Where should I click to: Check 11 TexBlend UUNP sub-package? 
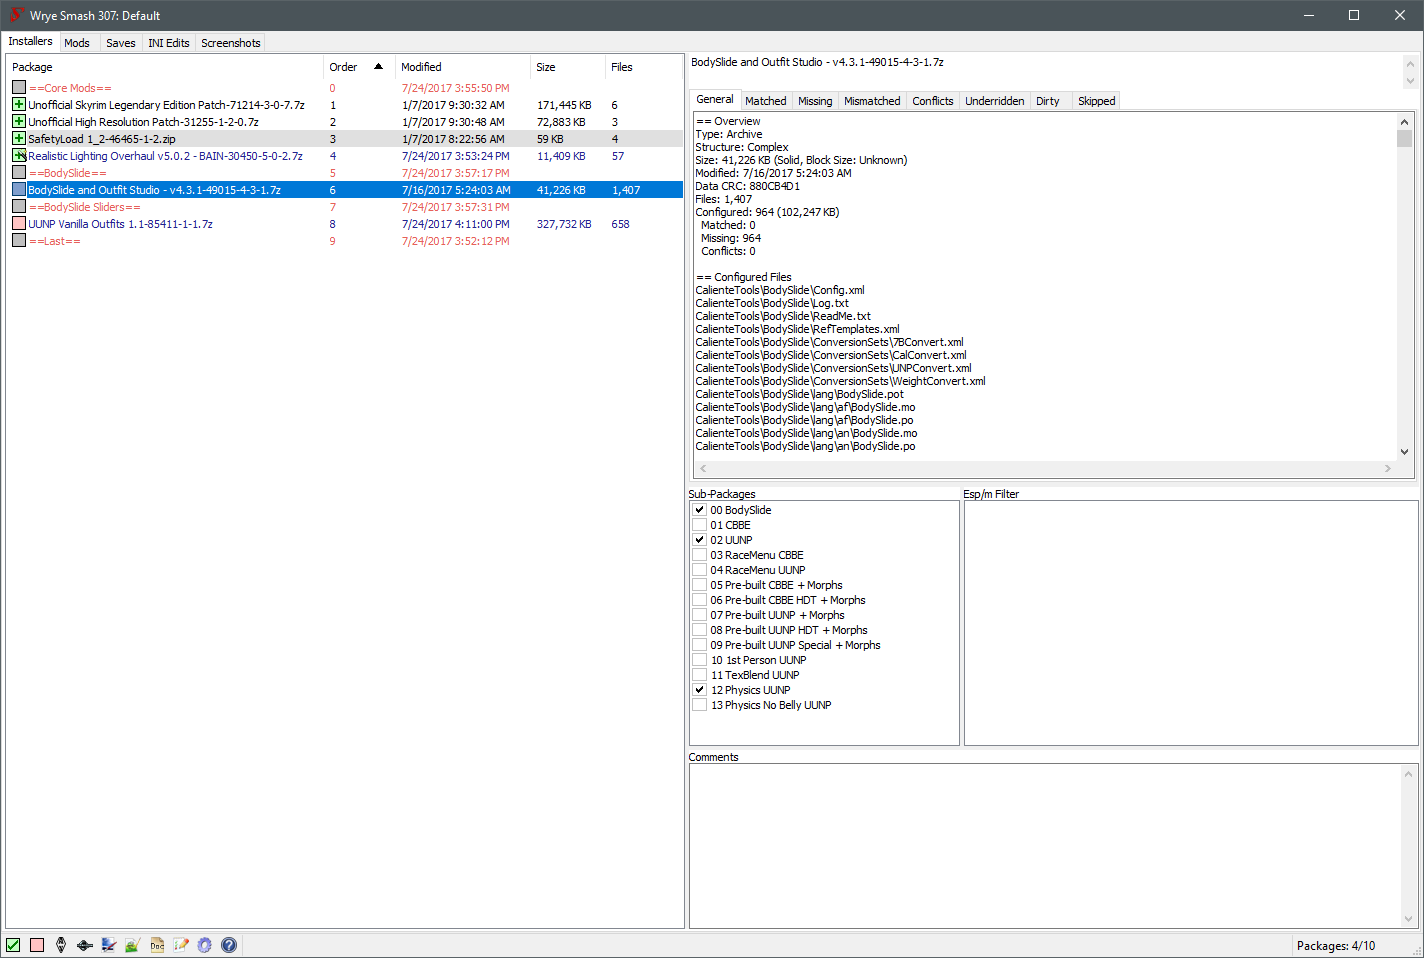point(700,675)
